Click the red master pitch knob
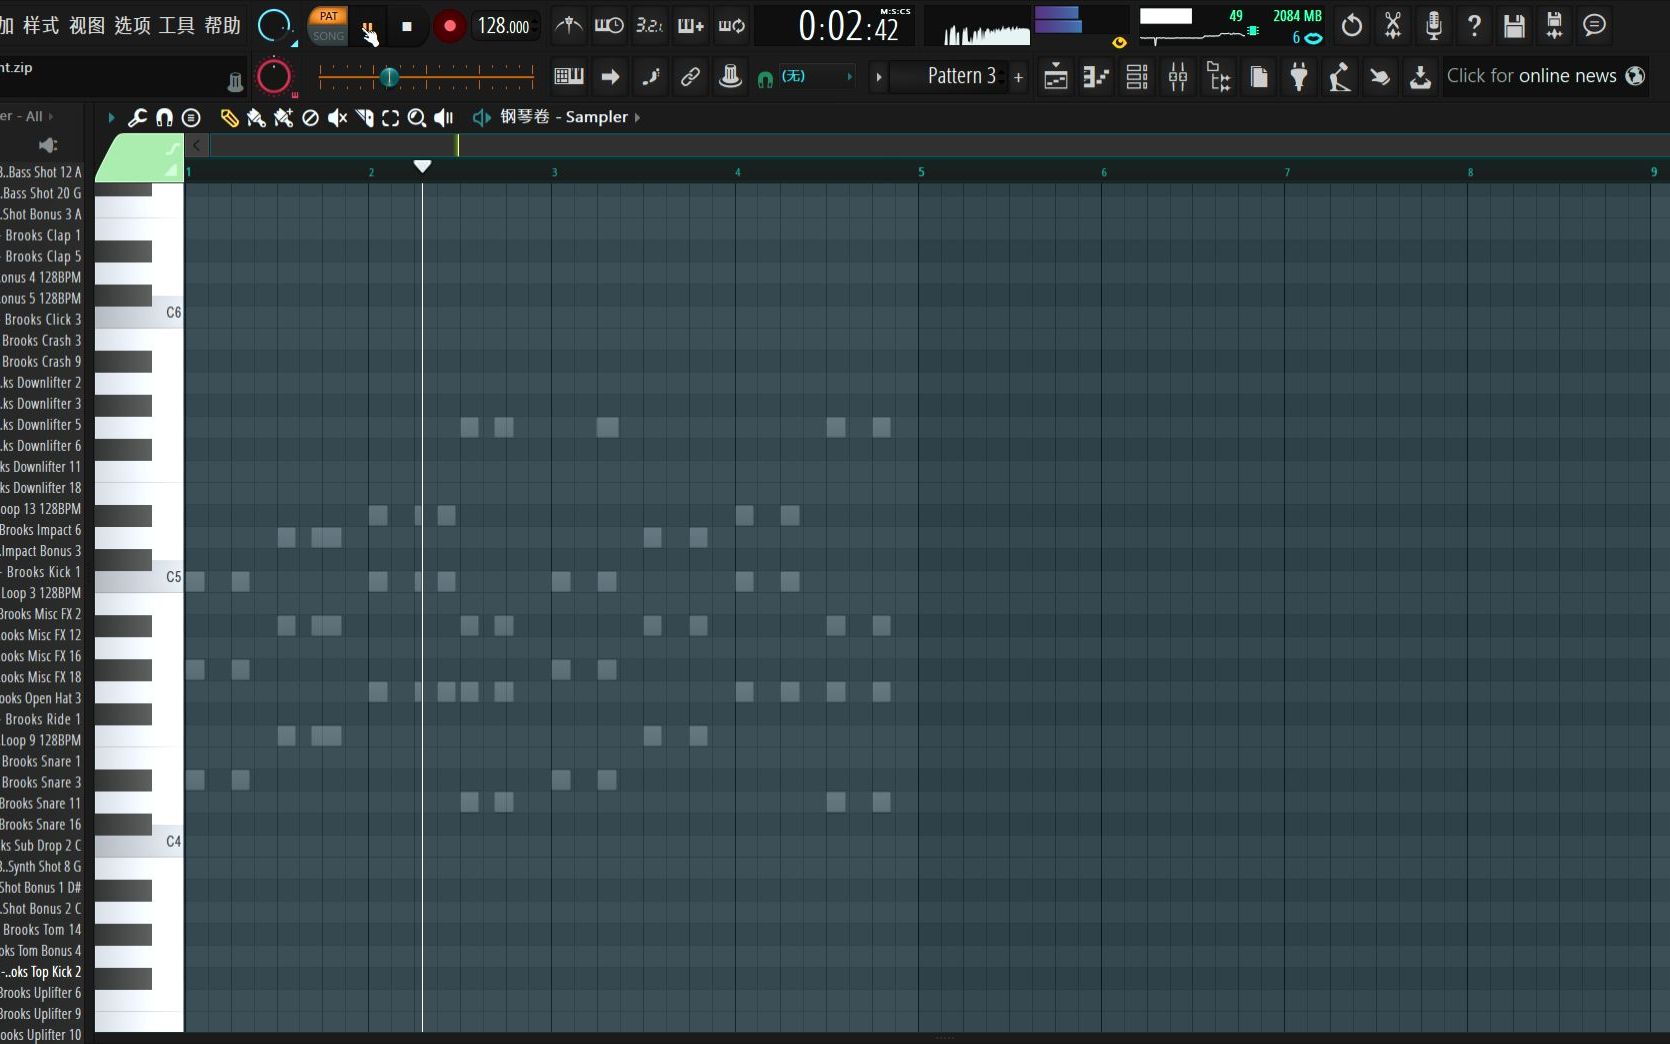 tap(274, 76)
